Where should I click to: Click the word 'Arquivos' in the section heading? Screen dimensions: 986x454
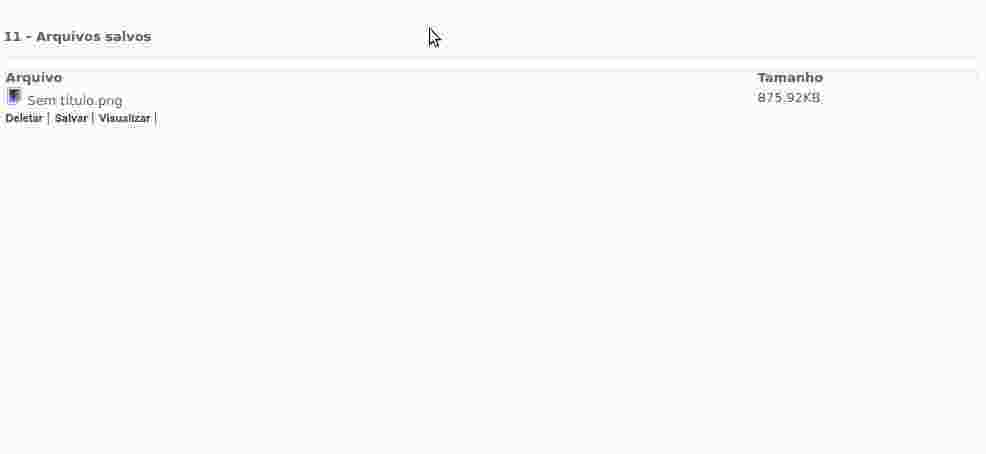point(69,36)
